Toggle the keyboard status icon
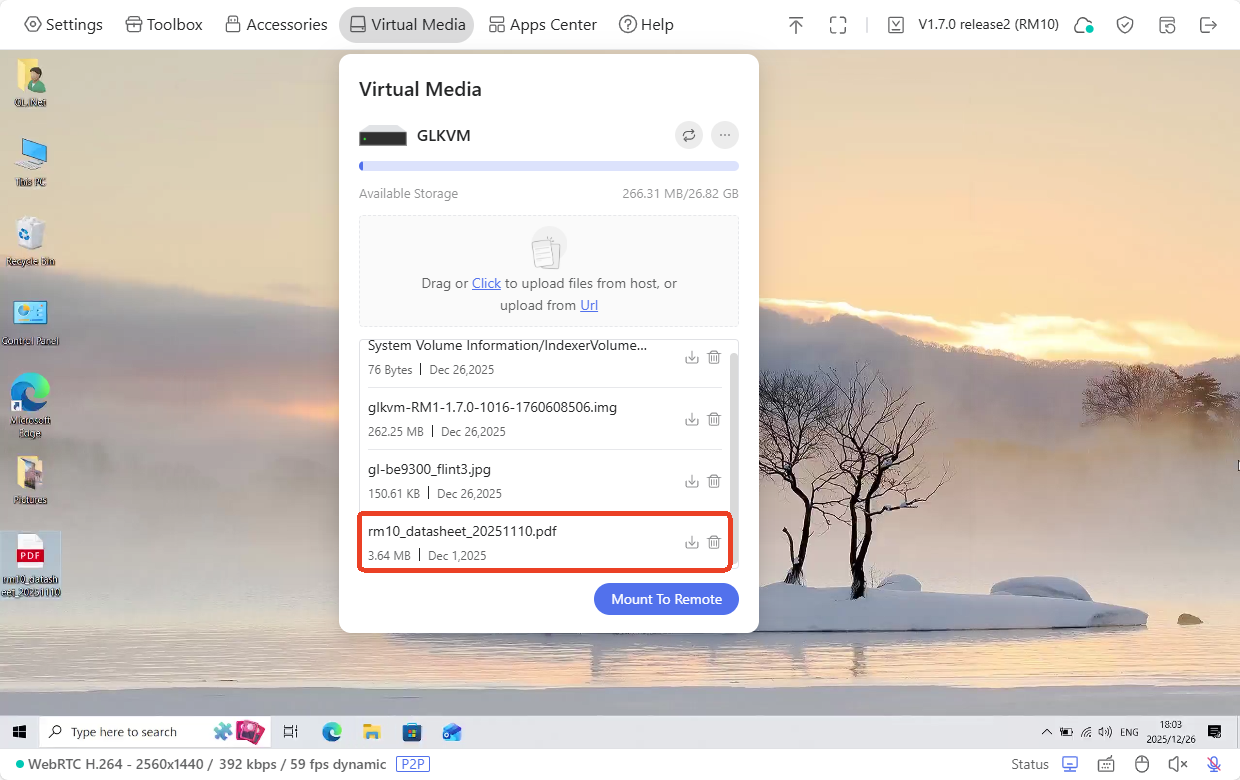 1106,764
